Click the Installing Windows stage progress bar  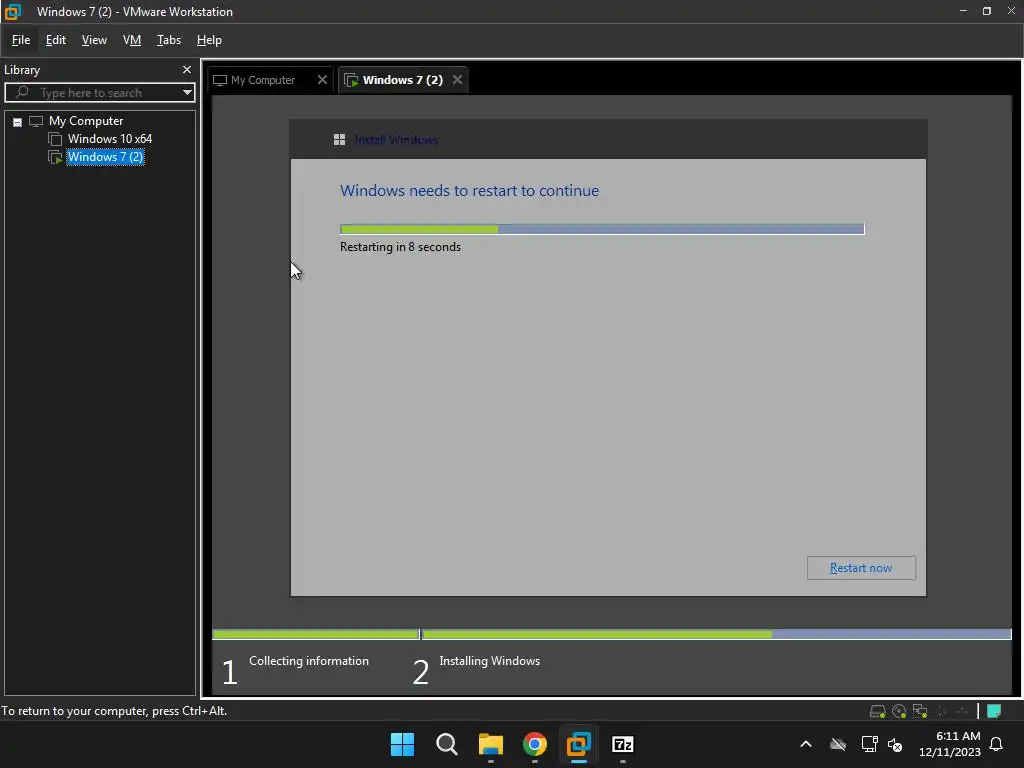[x=716, y=634]
